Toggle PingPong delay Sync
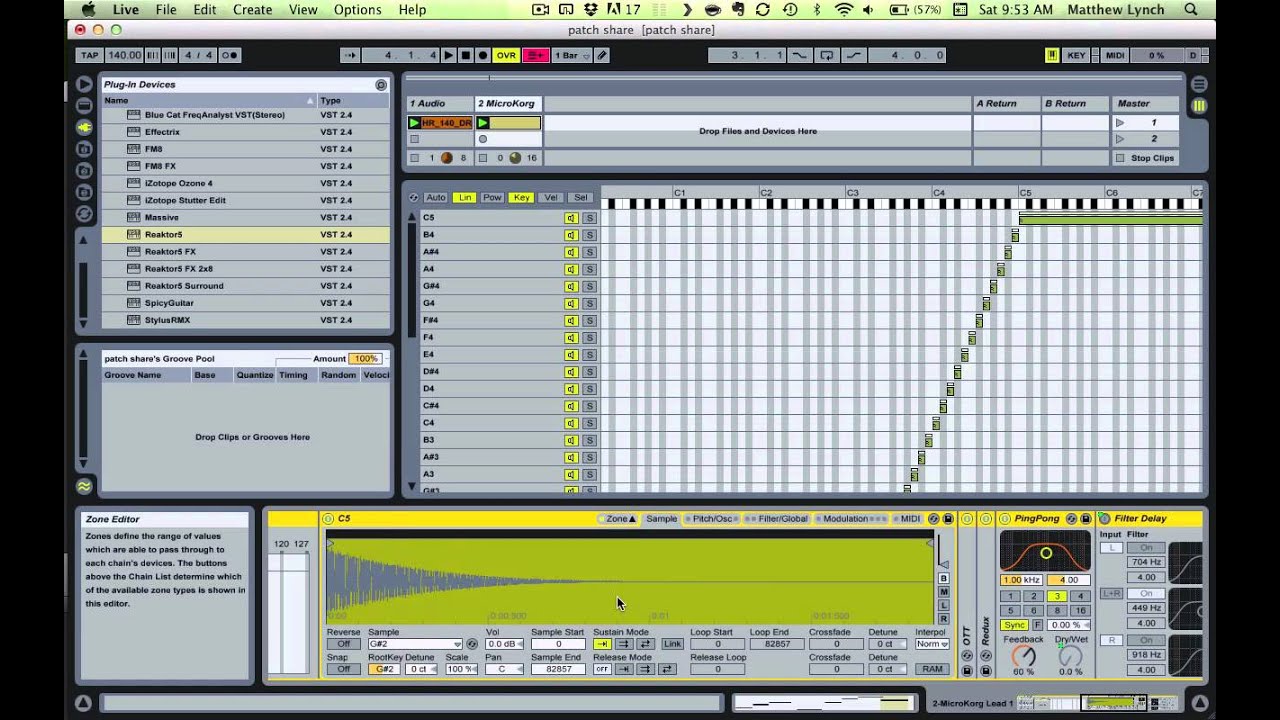This screenshot has width=1280, height=720. tap(1015, 625)
